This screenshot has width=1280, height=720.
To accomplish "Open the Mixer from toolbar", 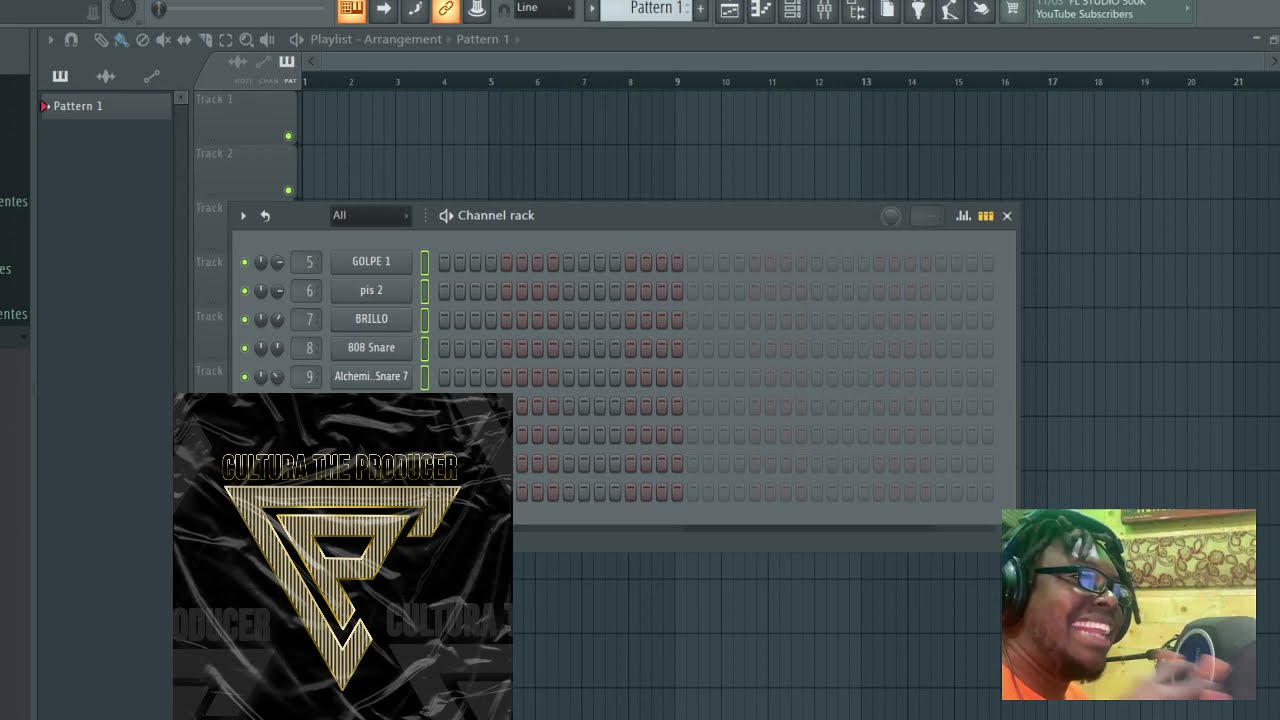I will click(824, 10).
